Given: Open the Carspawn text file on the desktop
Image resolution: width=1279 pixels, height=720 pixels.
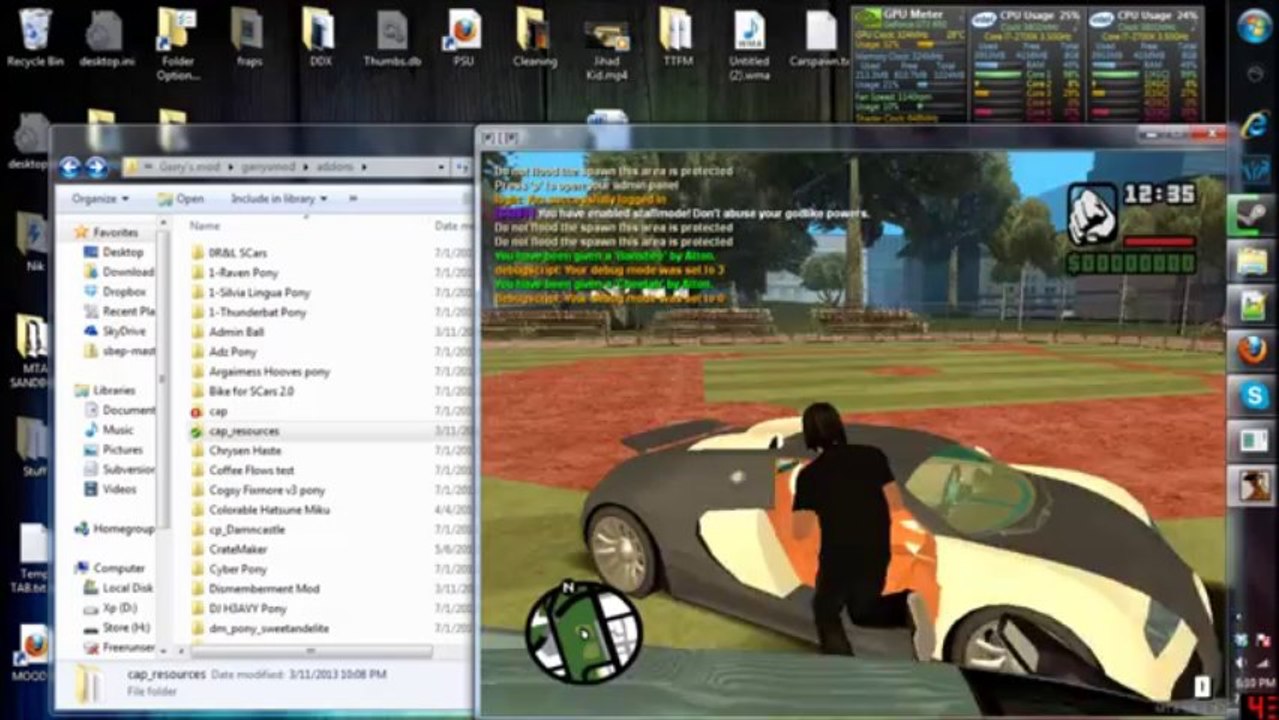Looking at the screenshot, I should click(819, 37).
